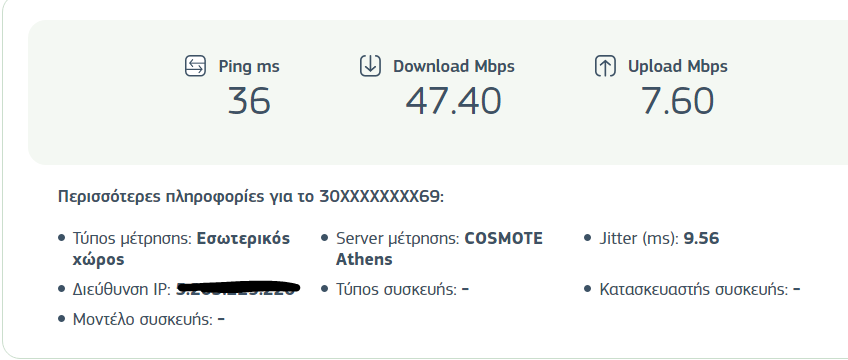Click the upload value 7.60
The width and height of the screenshot is (848, 360).
coord(678,101)
